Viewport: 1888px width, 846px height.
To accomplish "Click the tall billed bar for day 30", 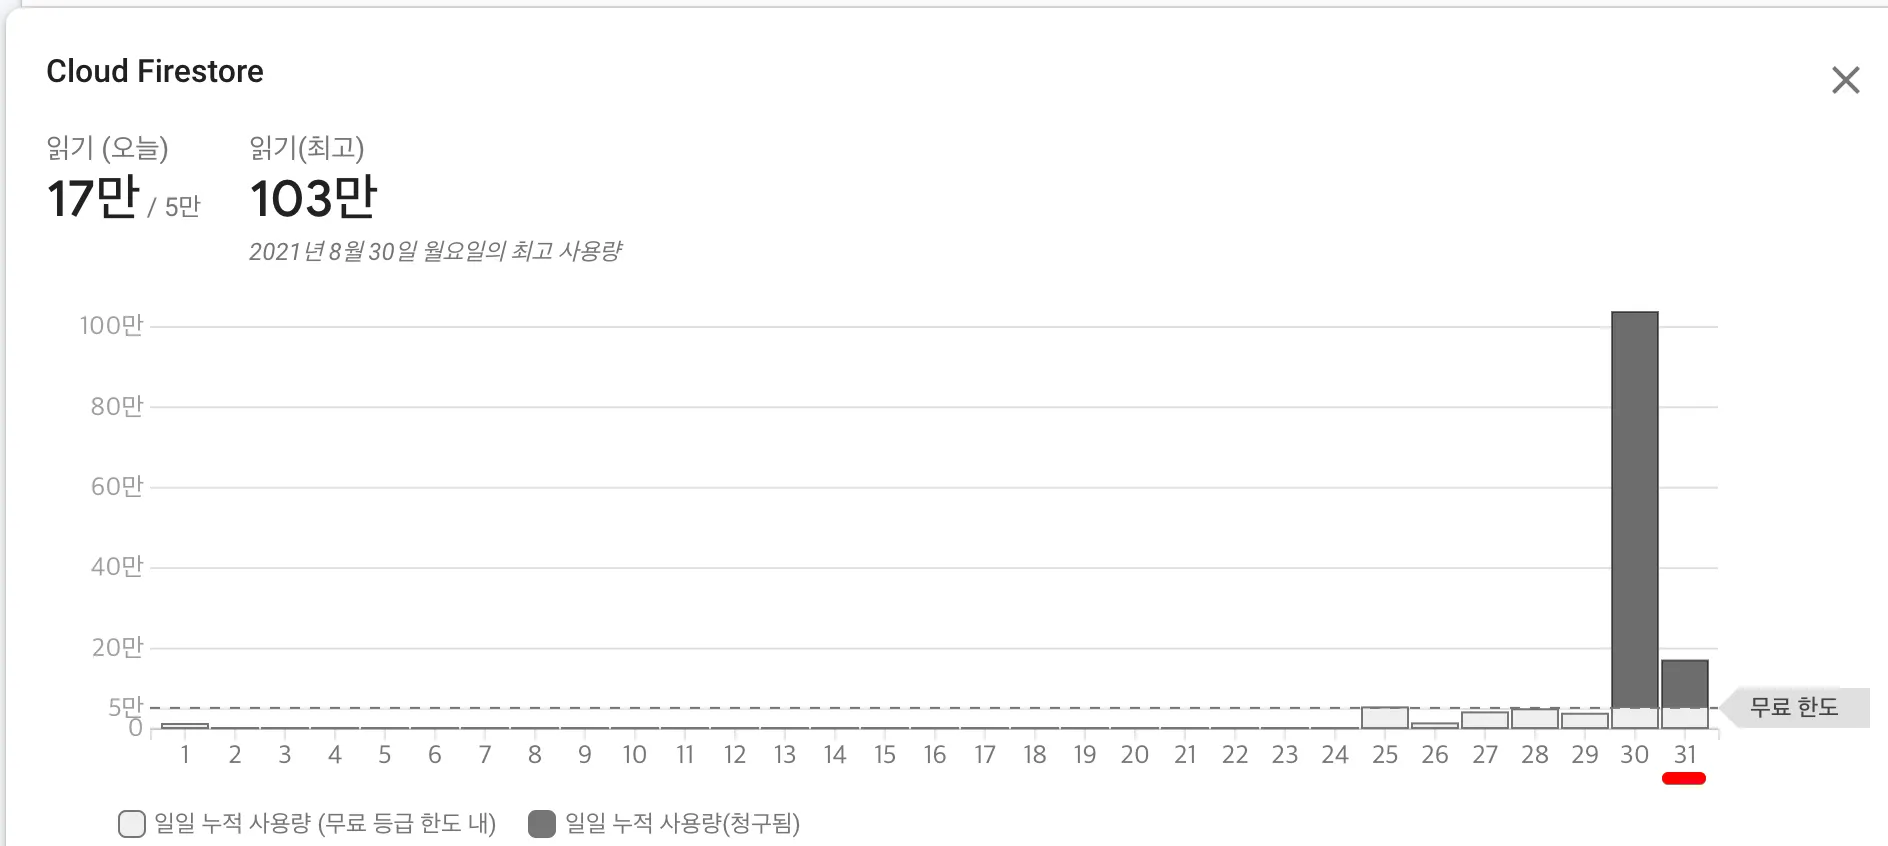I will click(1635, 510).
